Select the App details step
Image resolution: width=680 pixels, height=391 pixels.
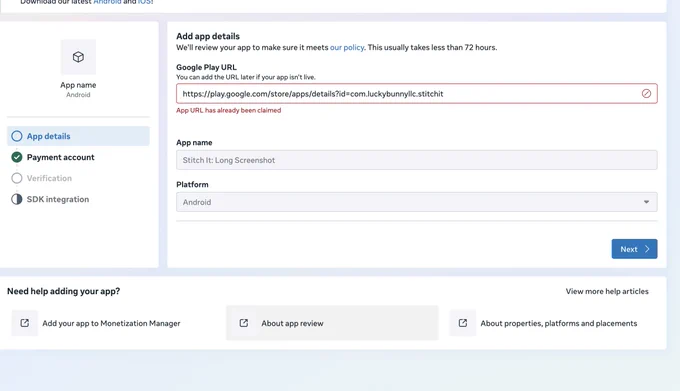78,136
